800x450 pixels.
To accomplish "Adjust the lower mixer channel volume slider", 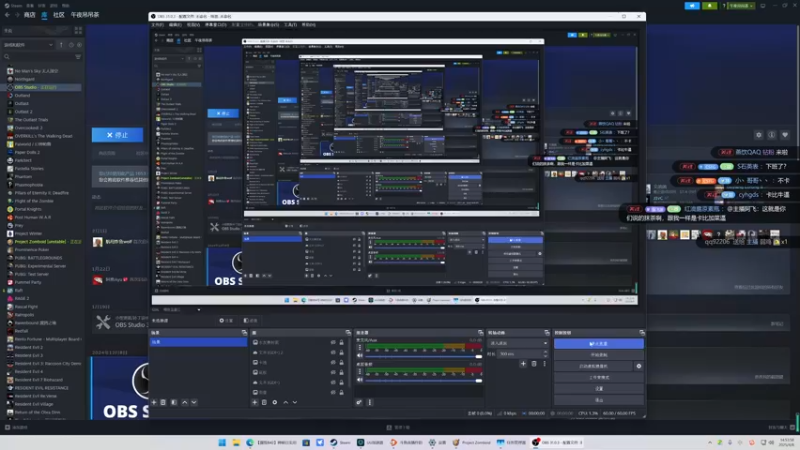I will 423,381.
